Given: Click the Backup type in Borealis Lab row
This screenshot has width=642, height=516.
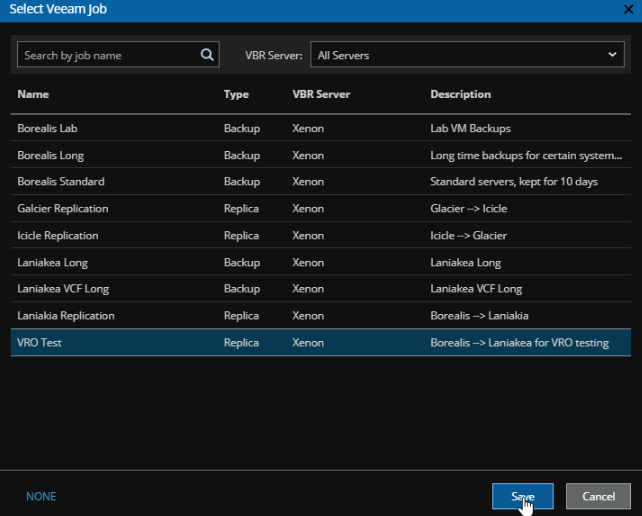Looking at the screenshot, I should click(242, 129).
